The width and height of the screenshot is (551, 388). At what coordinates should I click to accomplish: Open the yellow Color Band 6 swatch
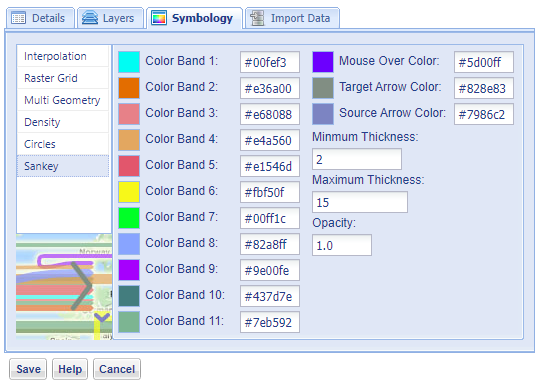(129, 192)
